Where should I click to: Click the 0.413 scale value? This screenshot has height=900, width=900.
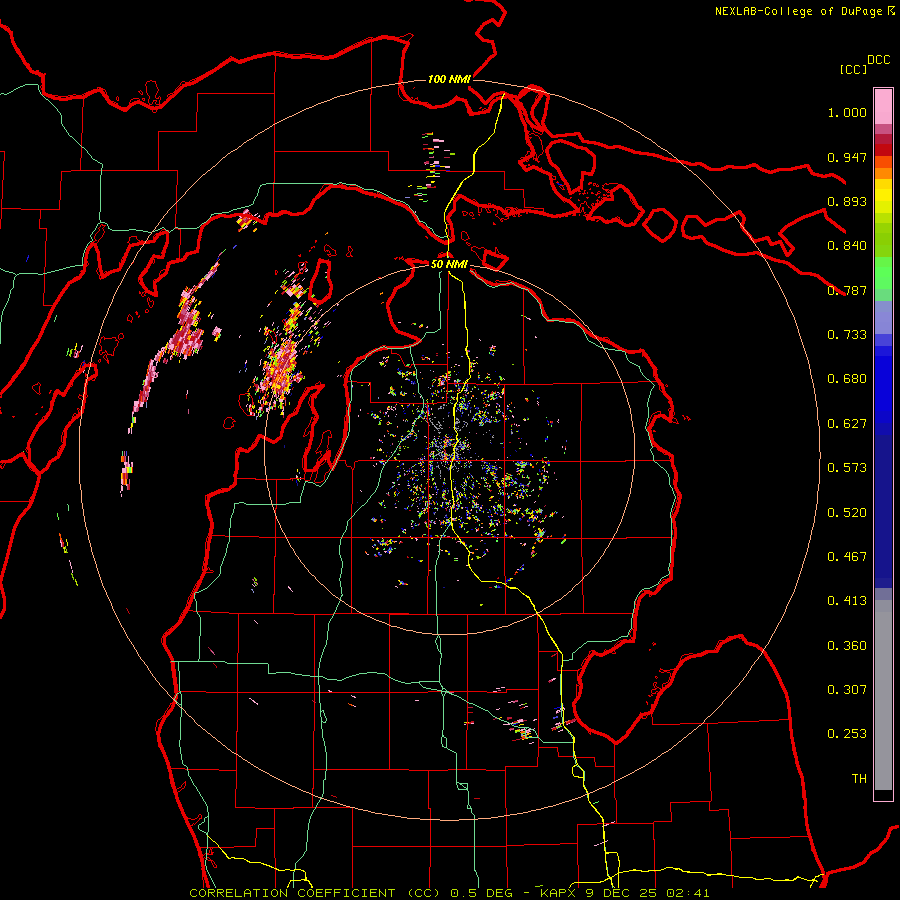click(847, 601)
